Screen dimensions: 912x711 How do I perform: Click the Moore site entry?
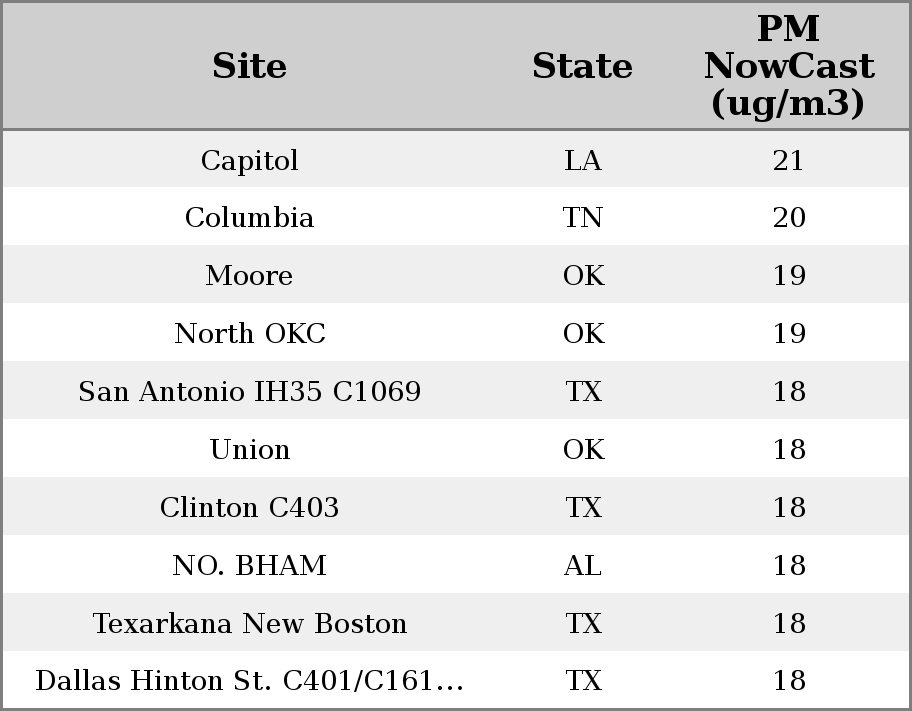coord(249,276)
